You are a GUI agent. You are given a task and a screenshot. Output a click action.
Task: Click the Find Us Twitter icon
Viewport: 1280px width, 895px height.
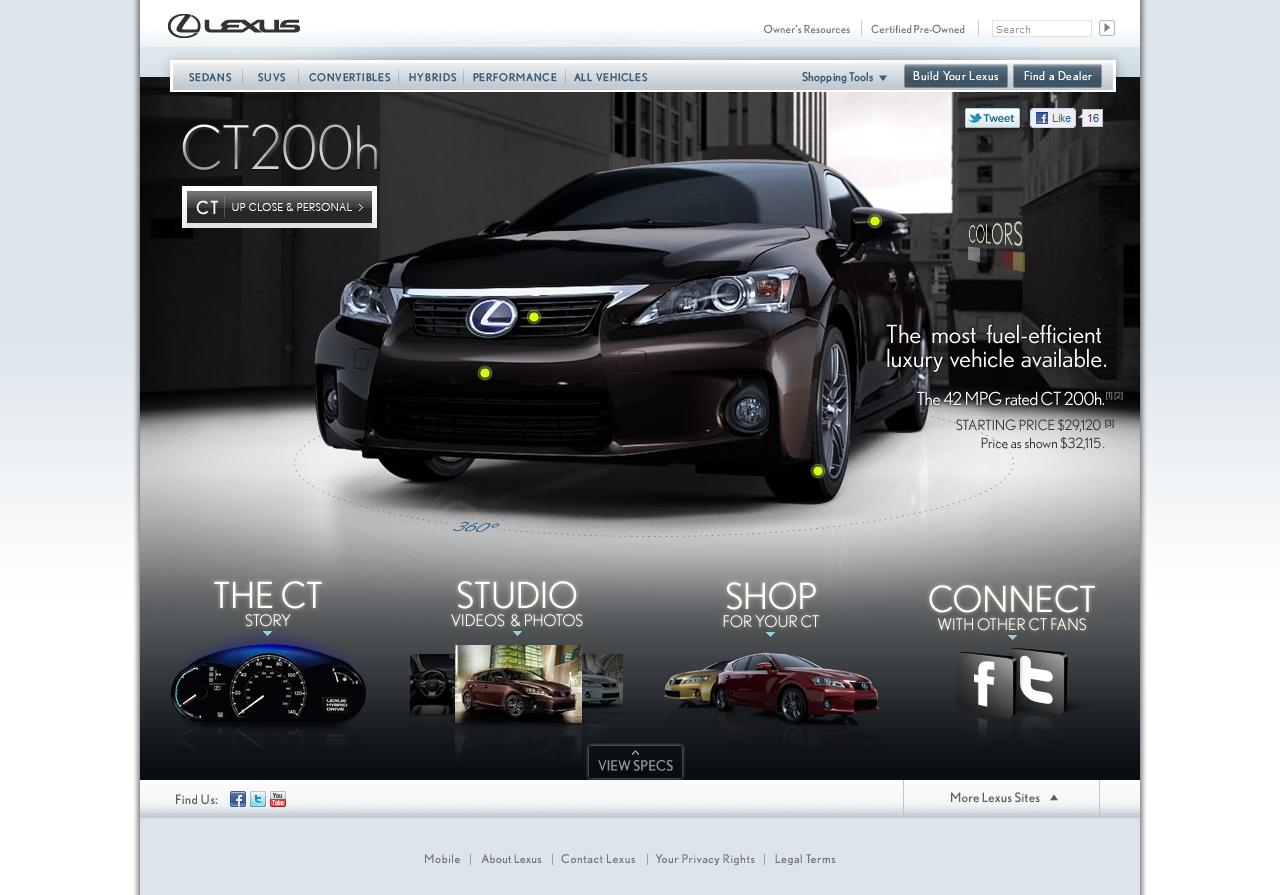click(x=258, y=799)
